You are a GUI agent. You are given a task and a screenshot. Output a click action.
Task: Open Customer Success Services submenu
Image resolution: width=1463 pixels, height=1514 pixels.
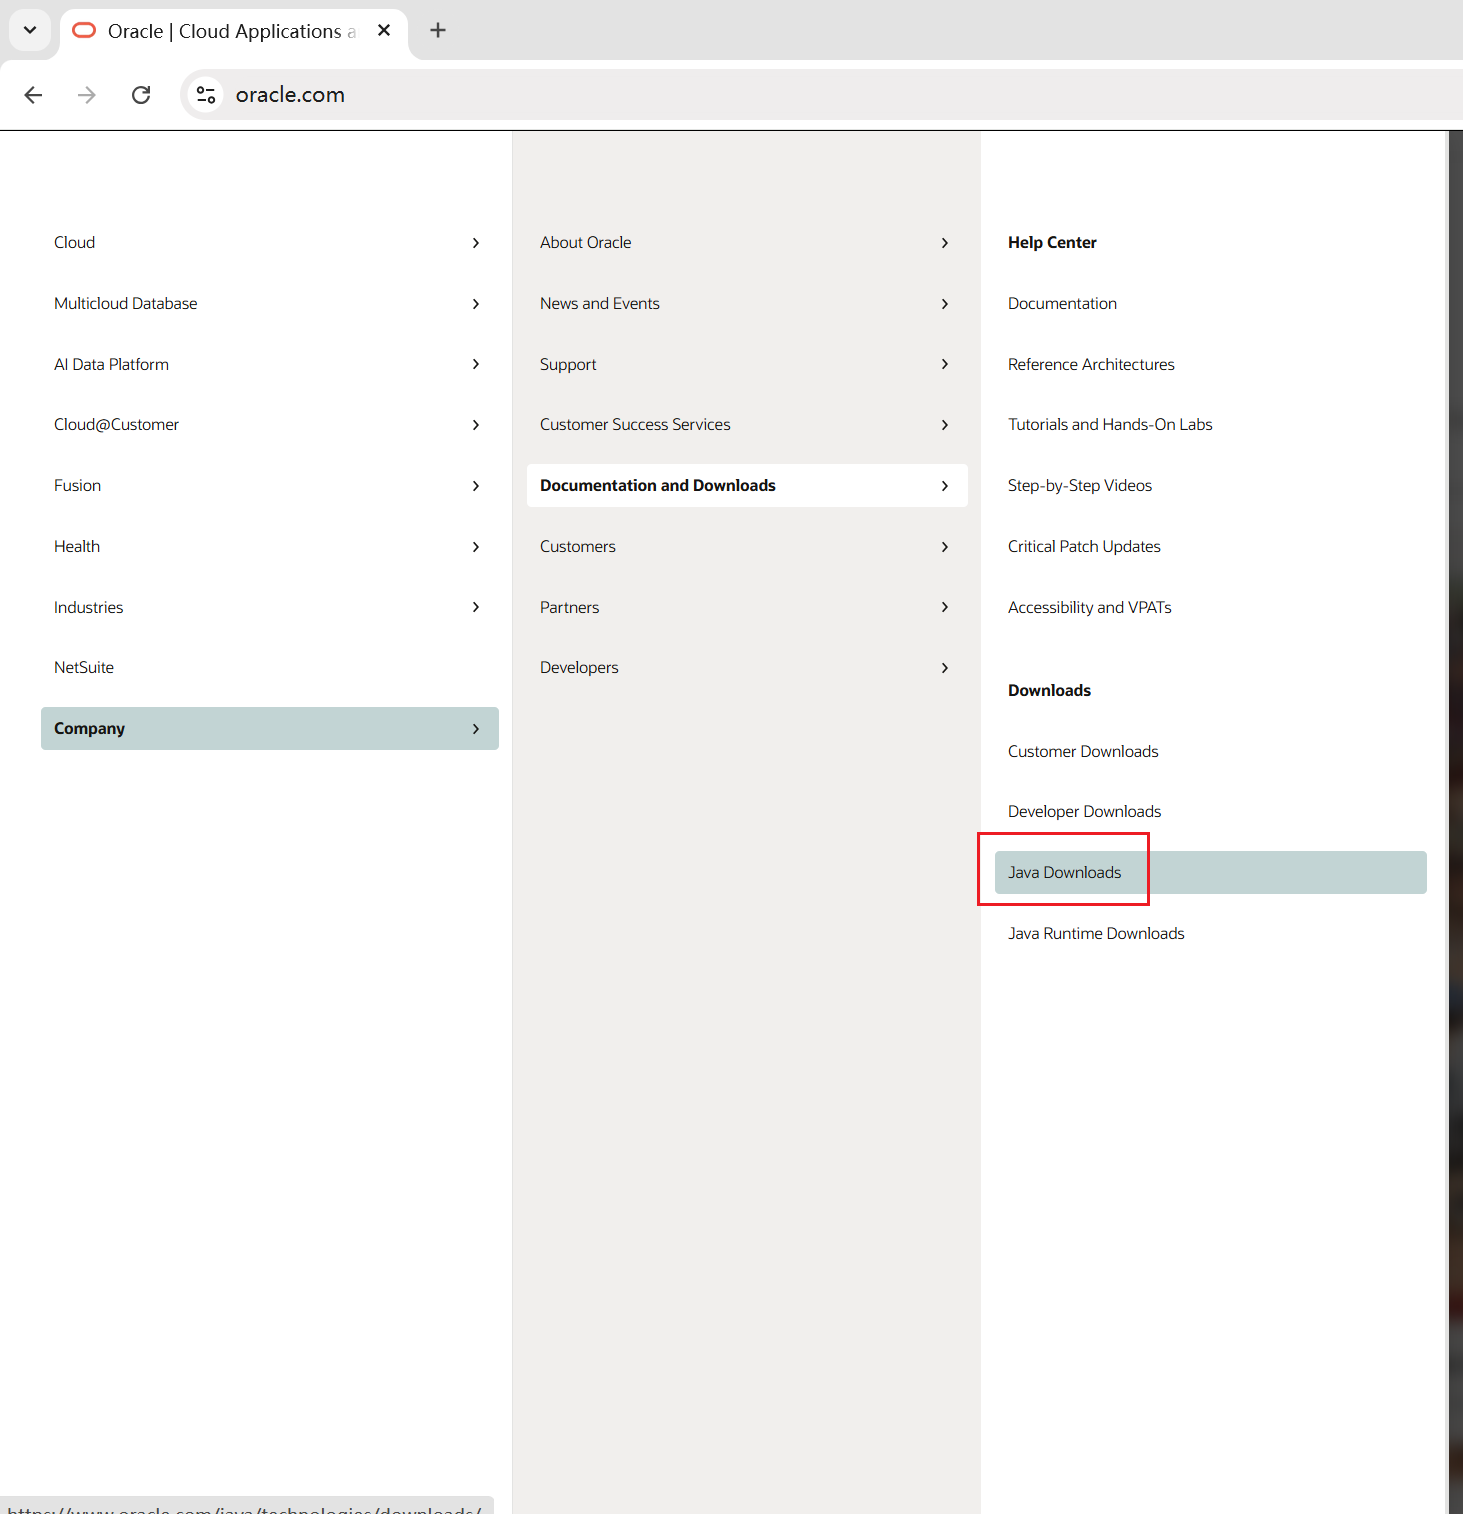(747, 425)
